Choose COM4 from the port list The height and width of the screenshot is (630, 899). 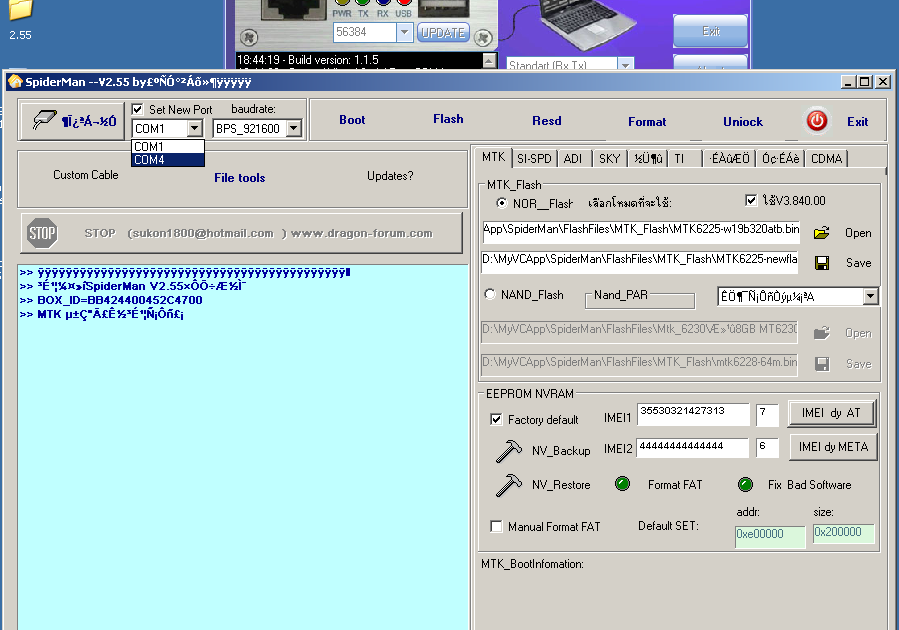click(x=167, y=160)
